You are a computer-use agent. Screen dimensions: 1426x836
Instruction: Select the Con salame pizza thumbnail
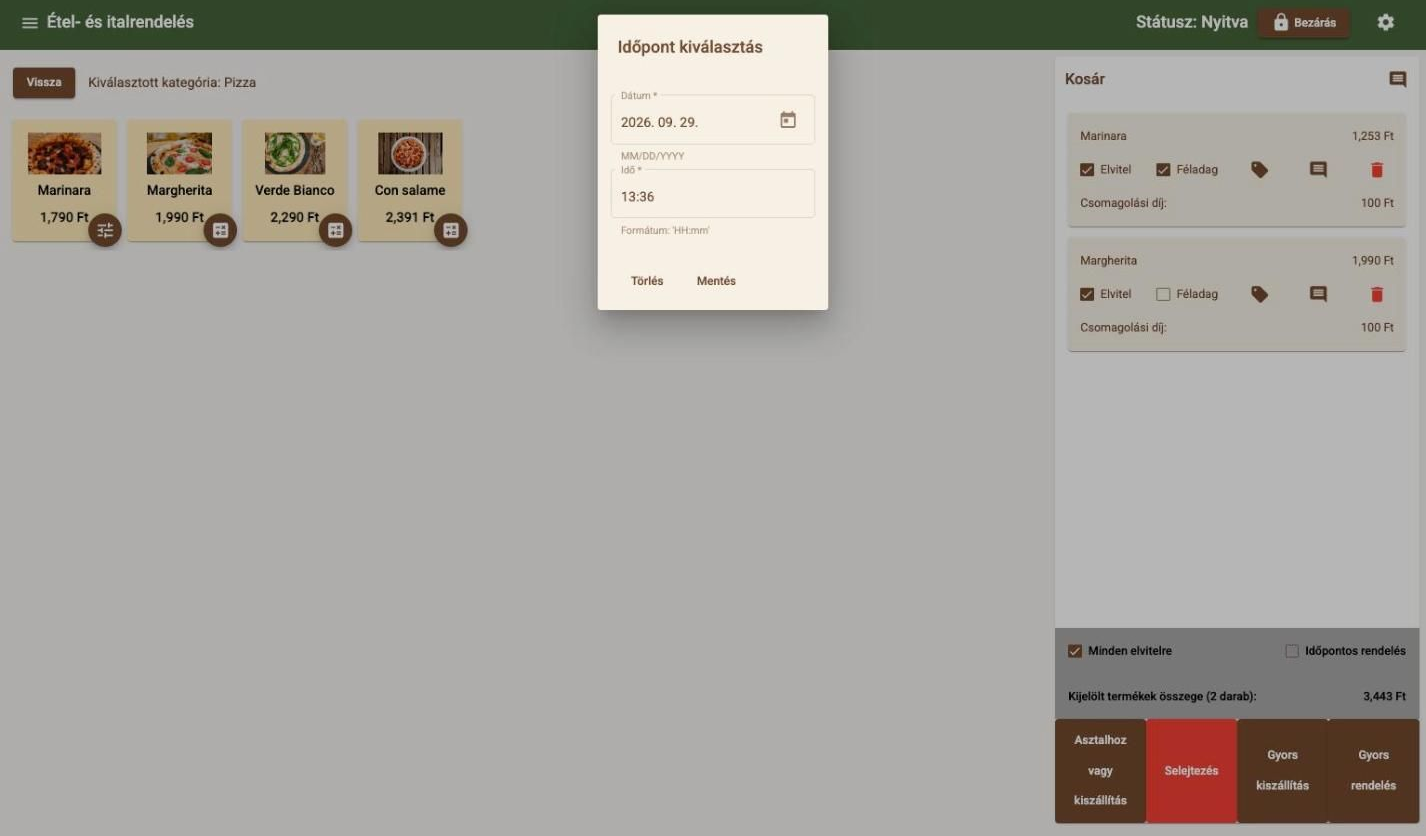coord(410,153)
